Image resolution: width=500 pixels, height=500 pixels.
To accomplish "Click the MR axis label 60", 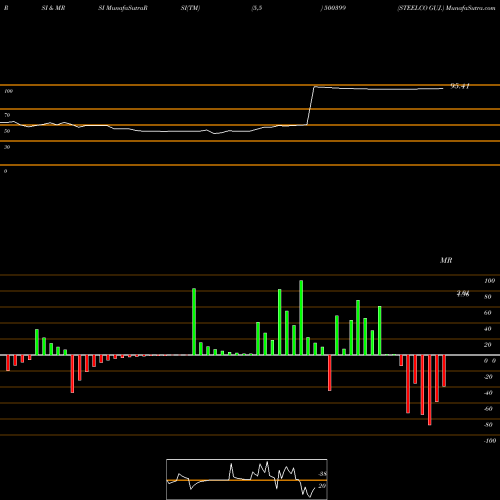I will 488,313.
